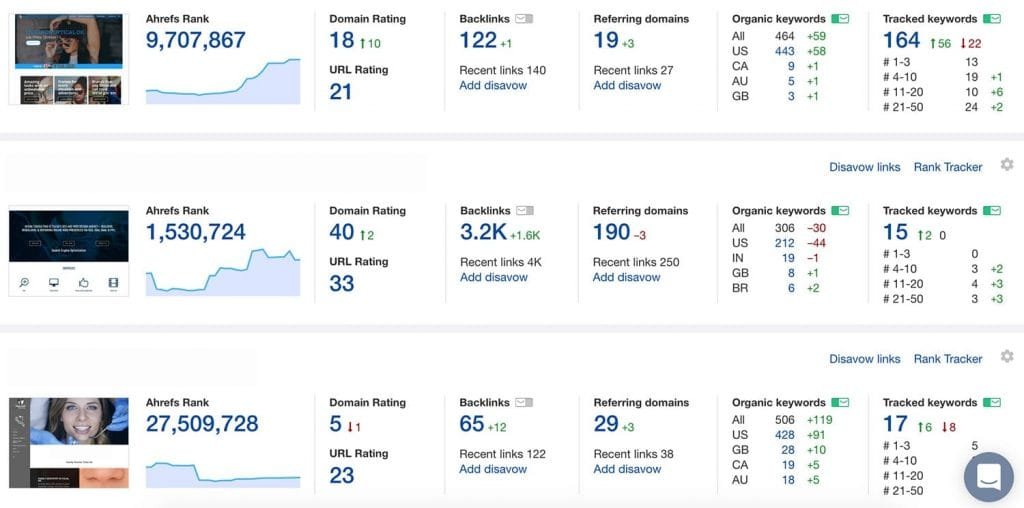Click Backlinks email icon beside 65 backlinks

point(524,403)
